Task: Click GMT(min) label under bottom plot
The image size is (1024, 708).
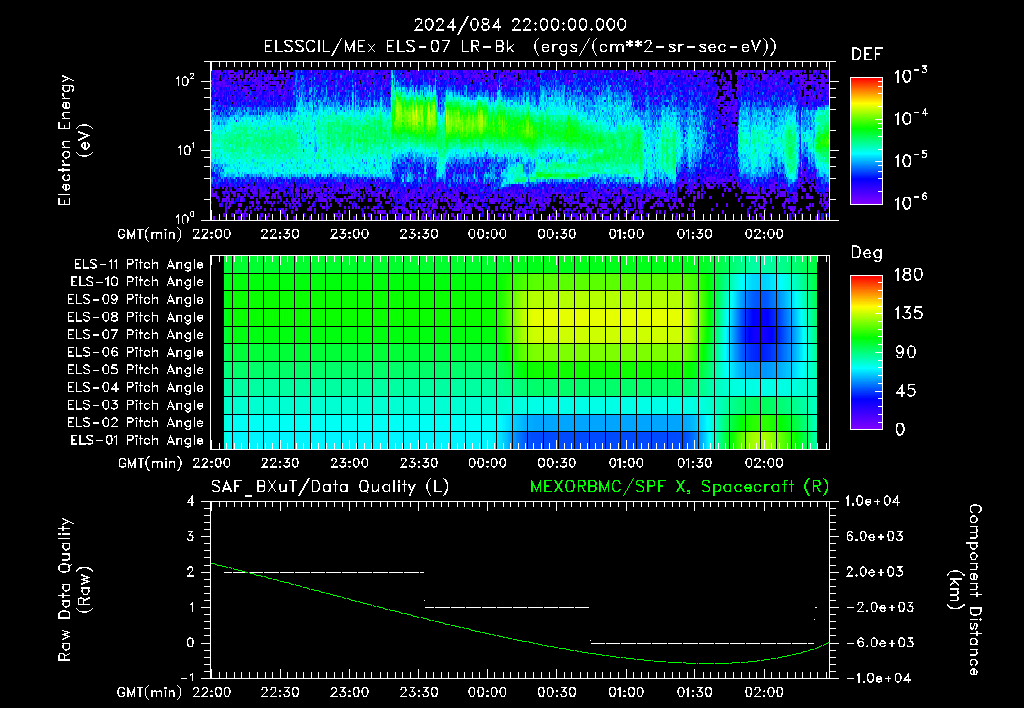Action: coord(150,692)
